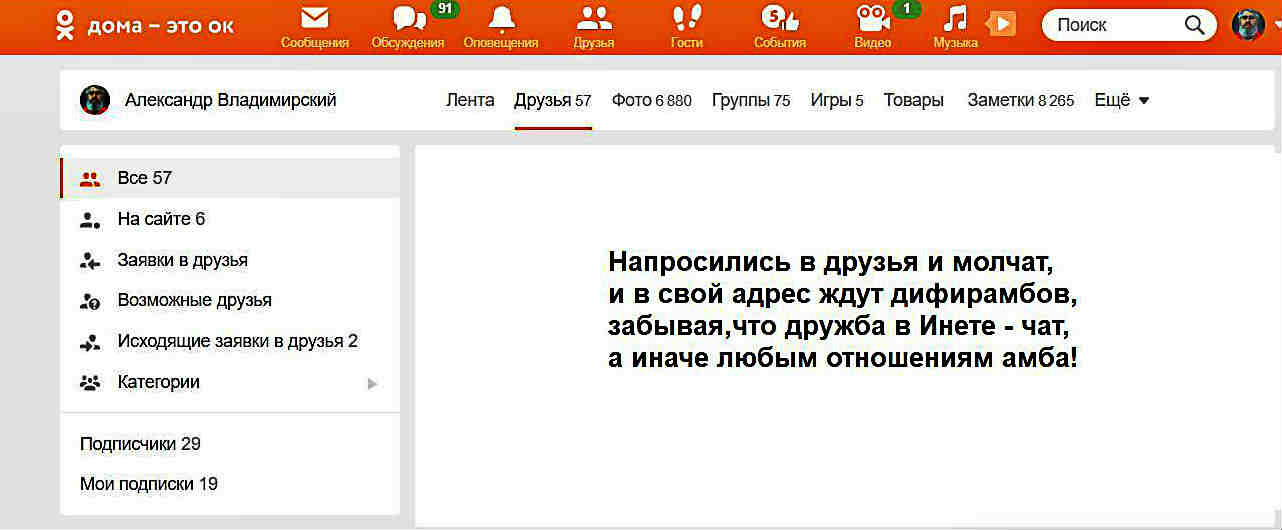The image size is (1282, 530).
Task: Open the События thumbs-up icon
Action: (x=780, y=18)
